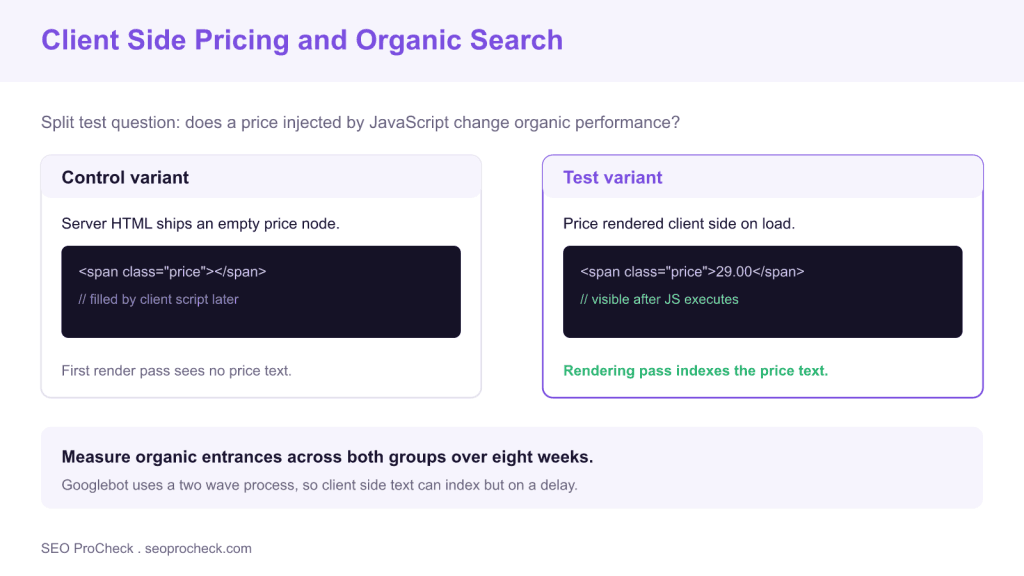Click the control variant dark code block
1024x576 pixels.
pos(261,292)
